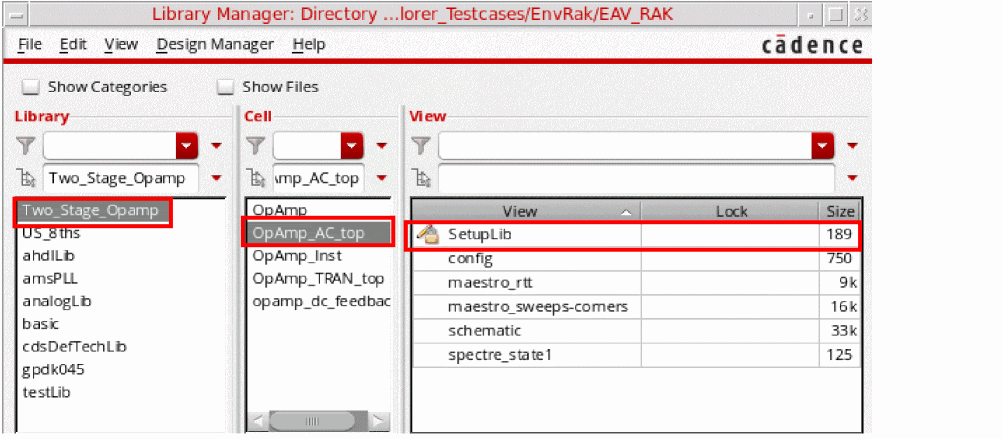Screen dimensions: 1002x439
Task: Click the View search tree icon
Action: pos(420,178)
